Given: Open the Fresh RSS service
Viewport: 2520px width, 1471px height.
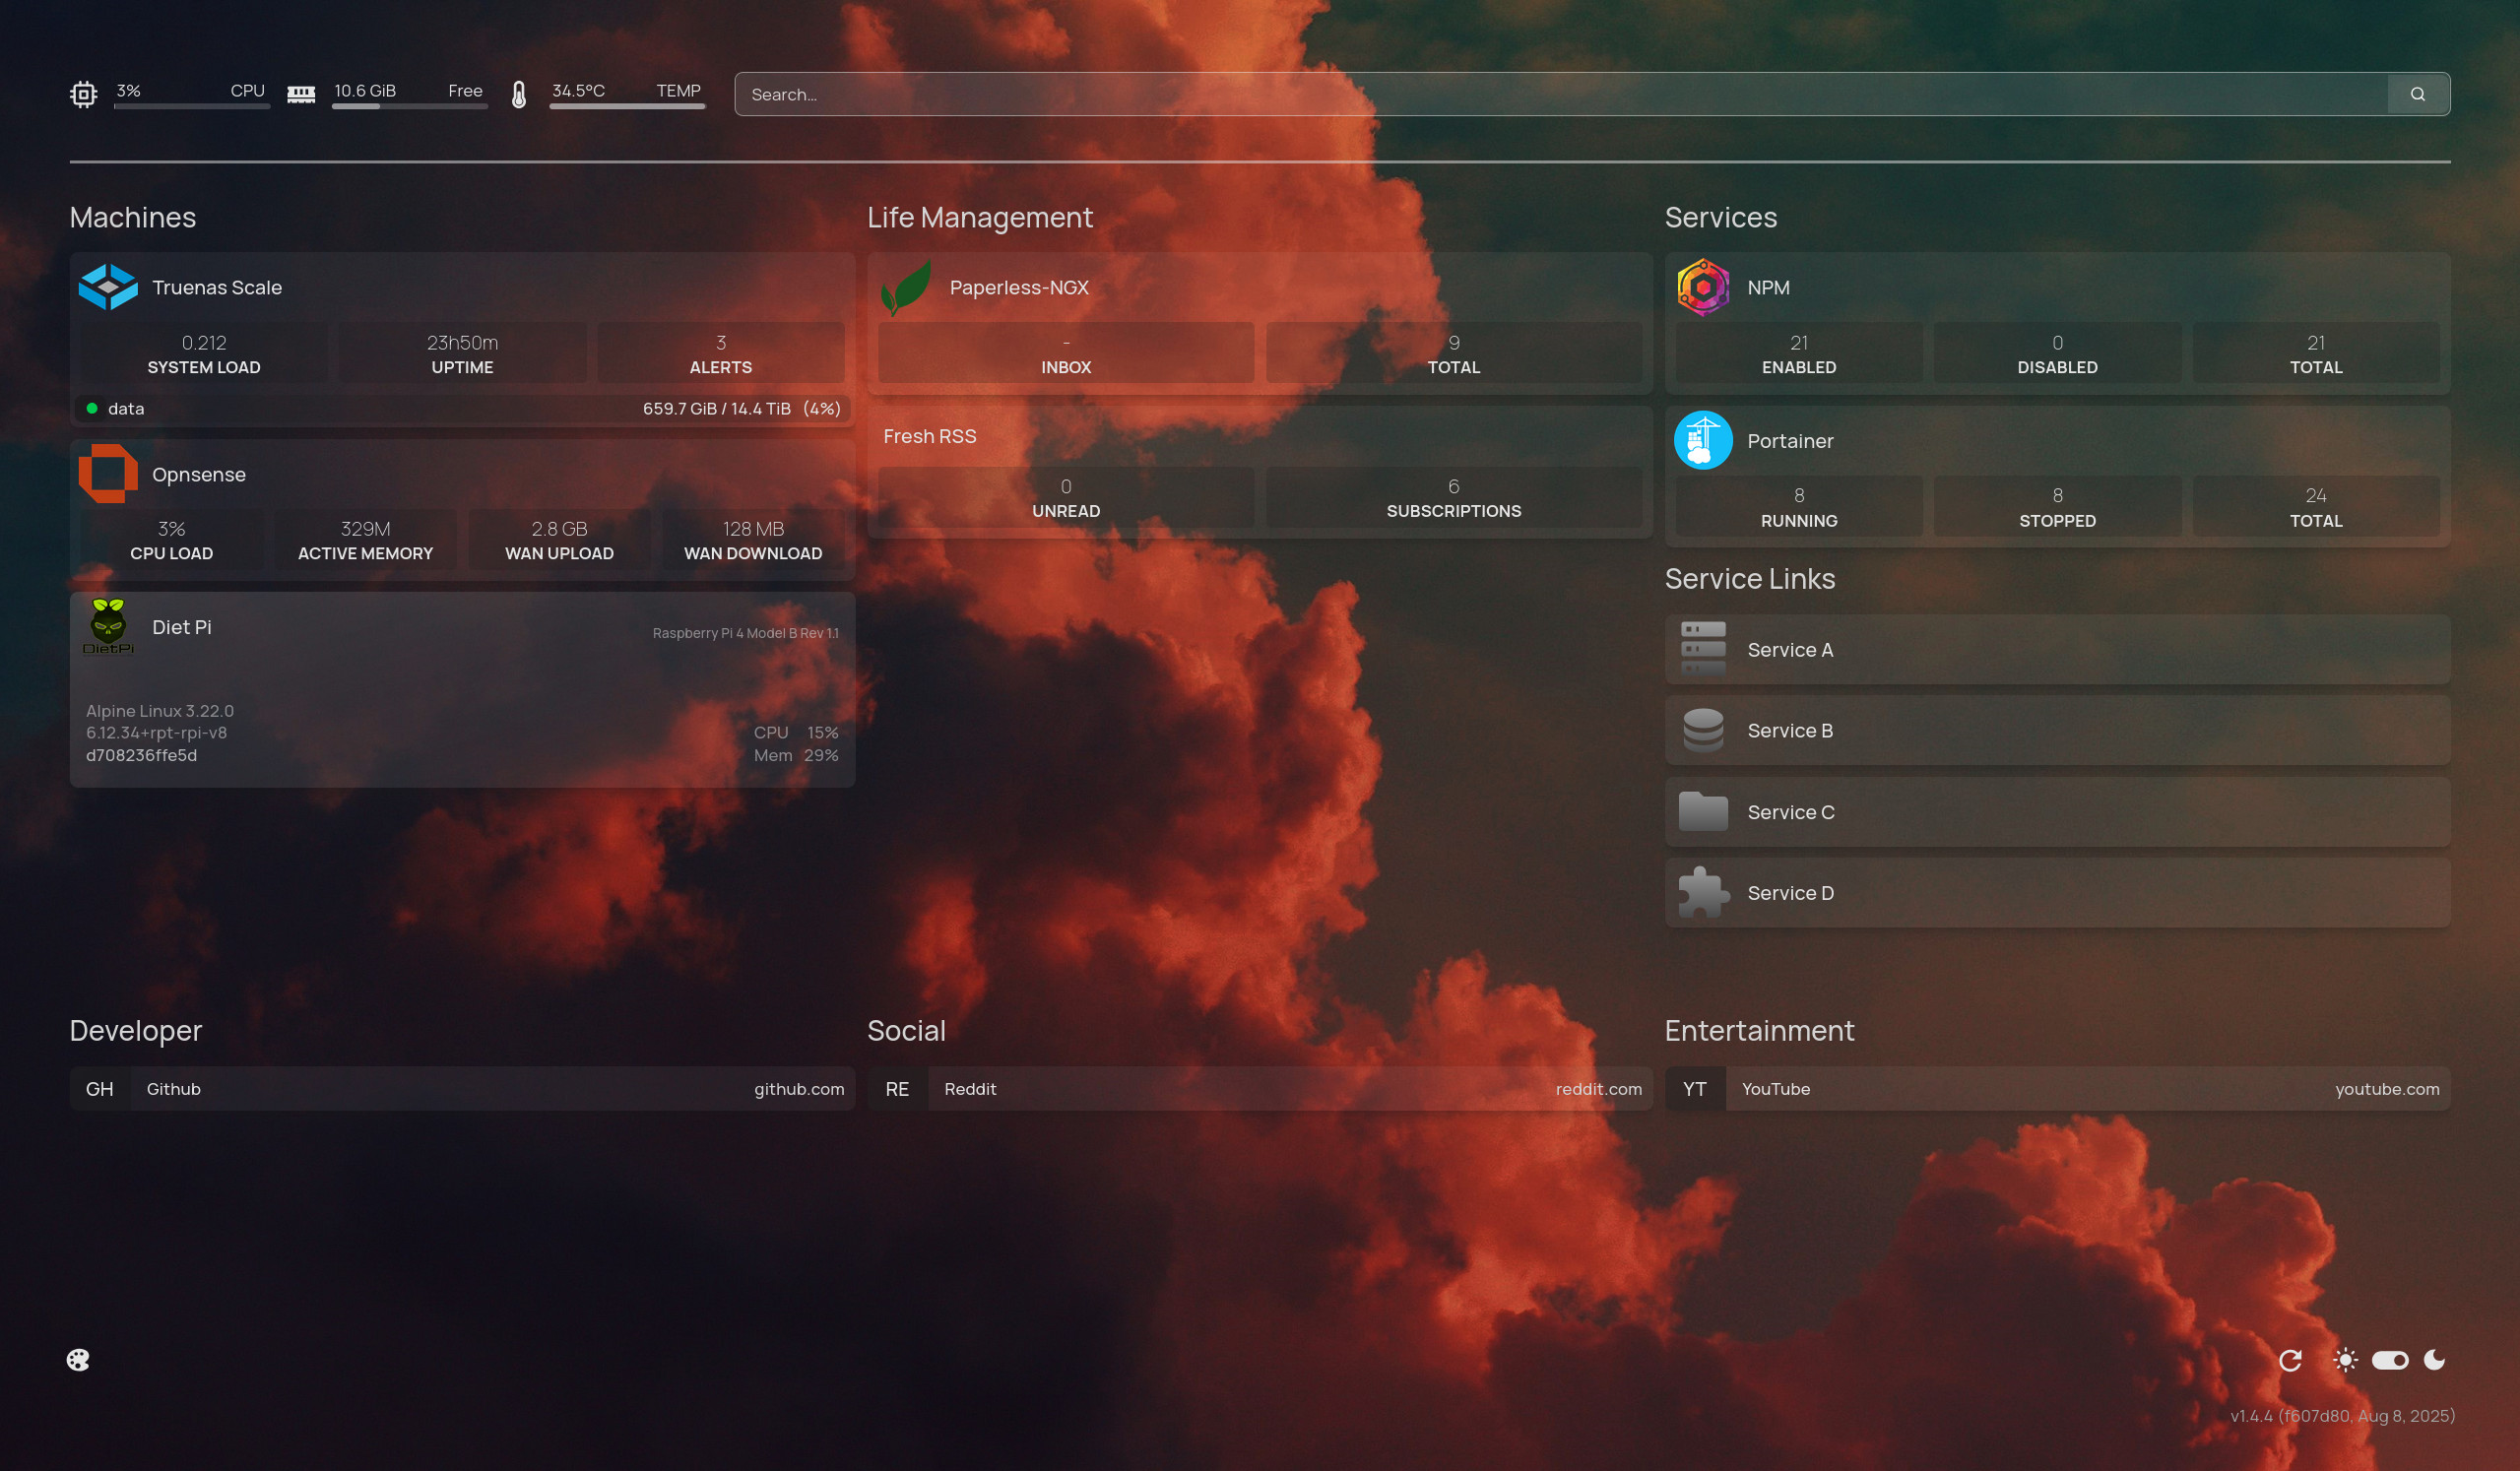Looking at the screenshot, I should click(x=929, y=436).
